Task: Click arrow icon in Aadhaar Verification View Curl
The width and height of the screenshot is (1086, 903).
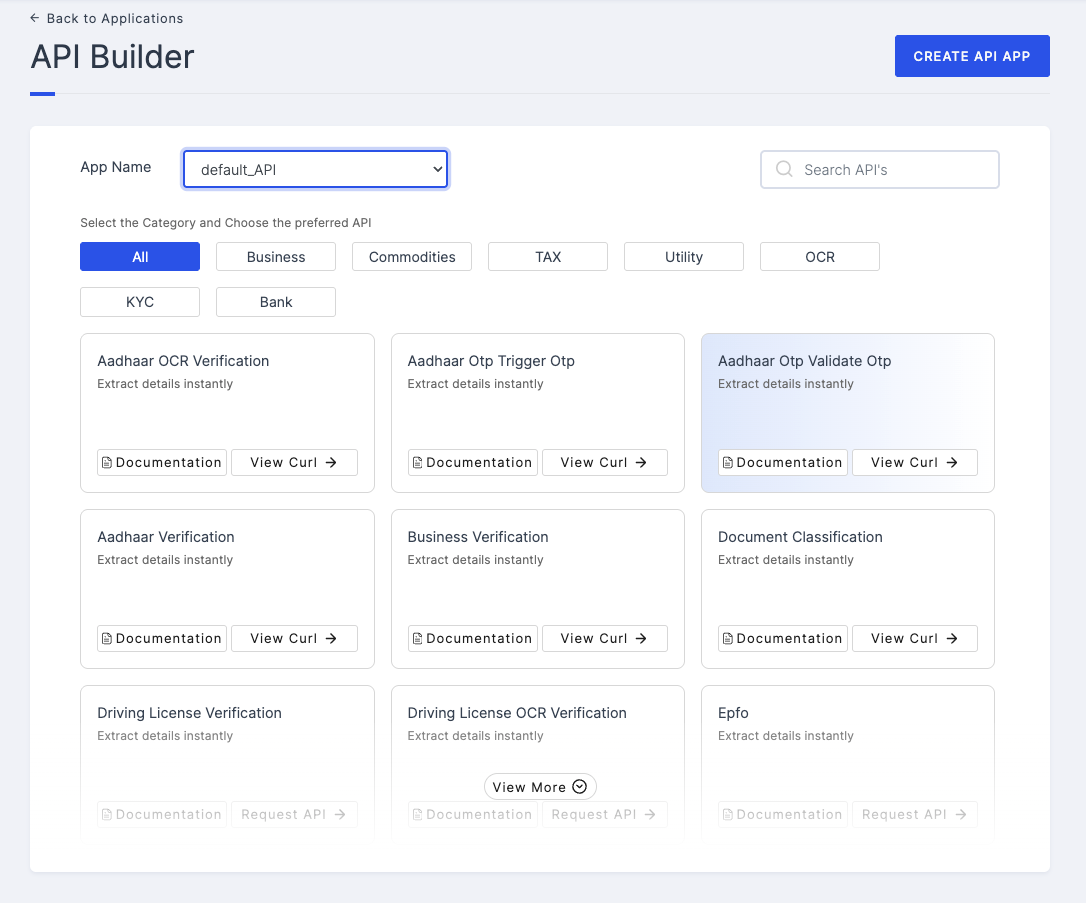Action: [x=331, y=639]
